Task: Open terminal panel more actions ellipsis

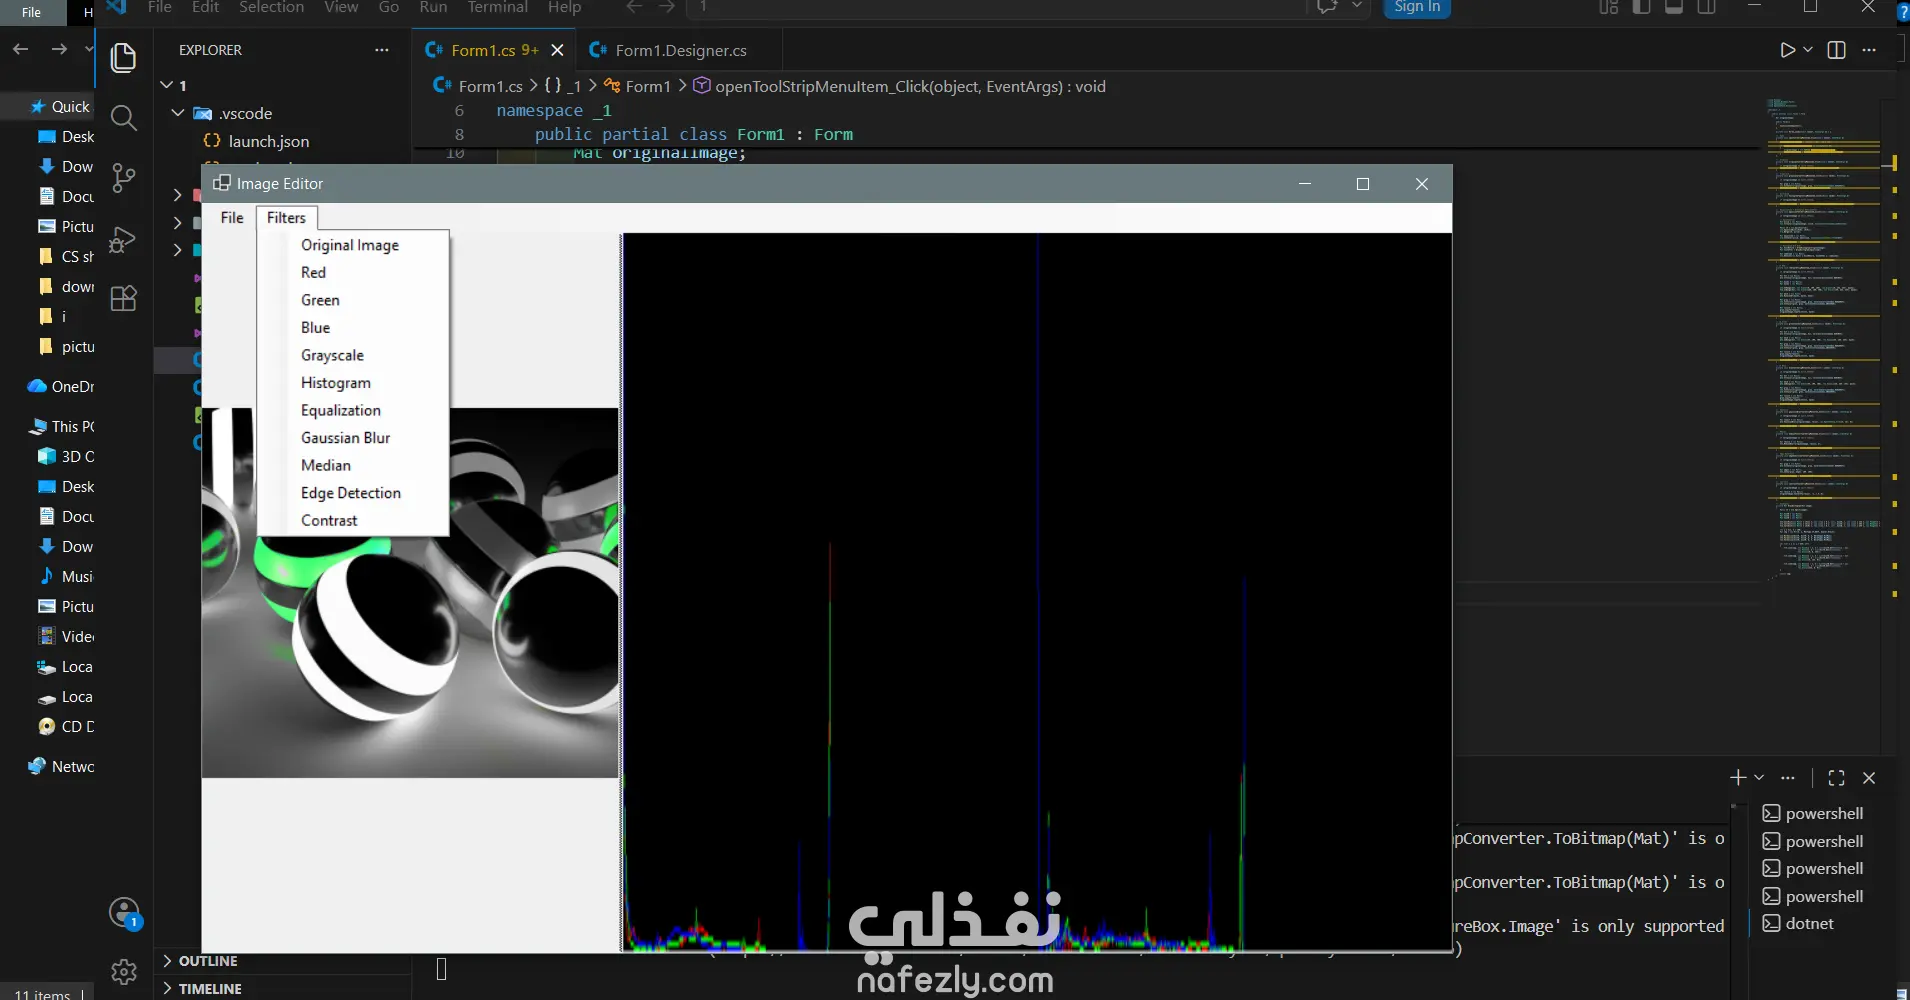Action: point(1788,777)
